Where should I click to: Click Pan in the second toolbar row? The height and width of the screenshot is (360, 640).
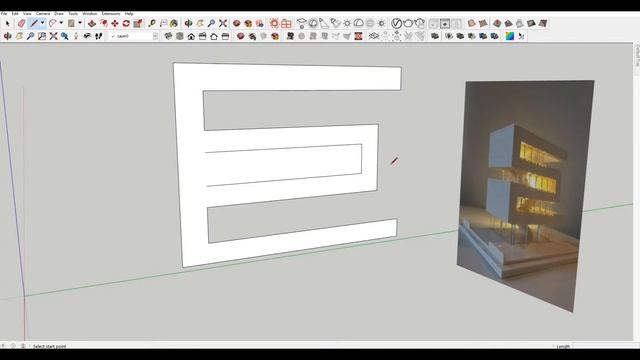pyautogui.click(x=19, y=36)
